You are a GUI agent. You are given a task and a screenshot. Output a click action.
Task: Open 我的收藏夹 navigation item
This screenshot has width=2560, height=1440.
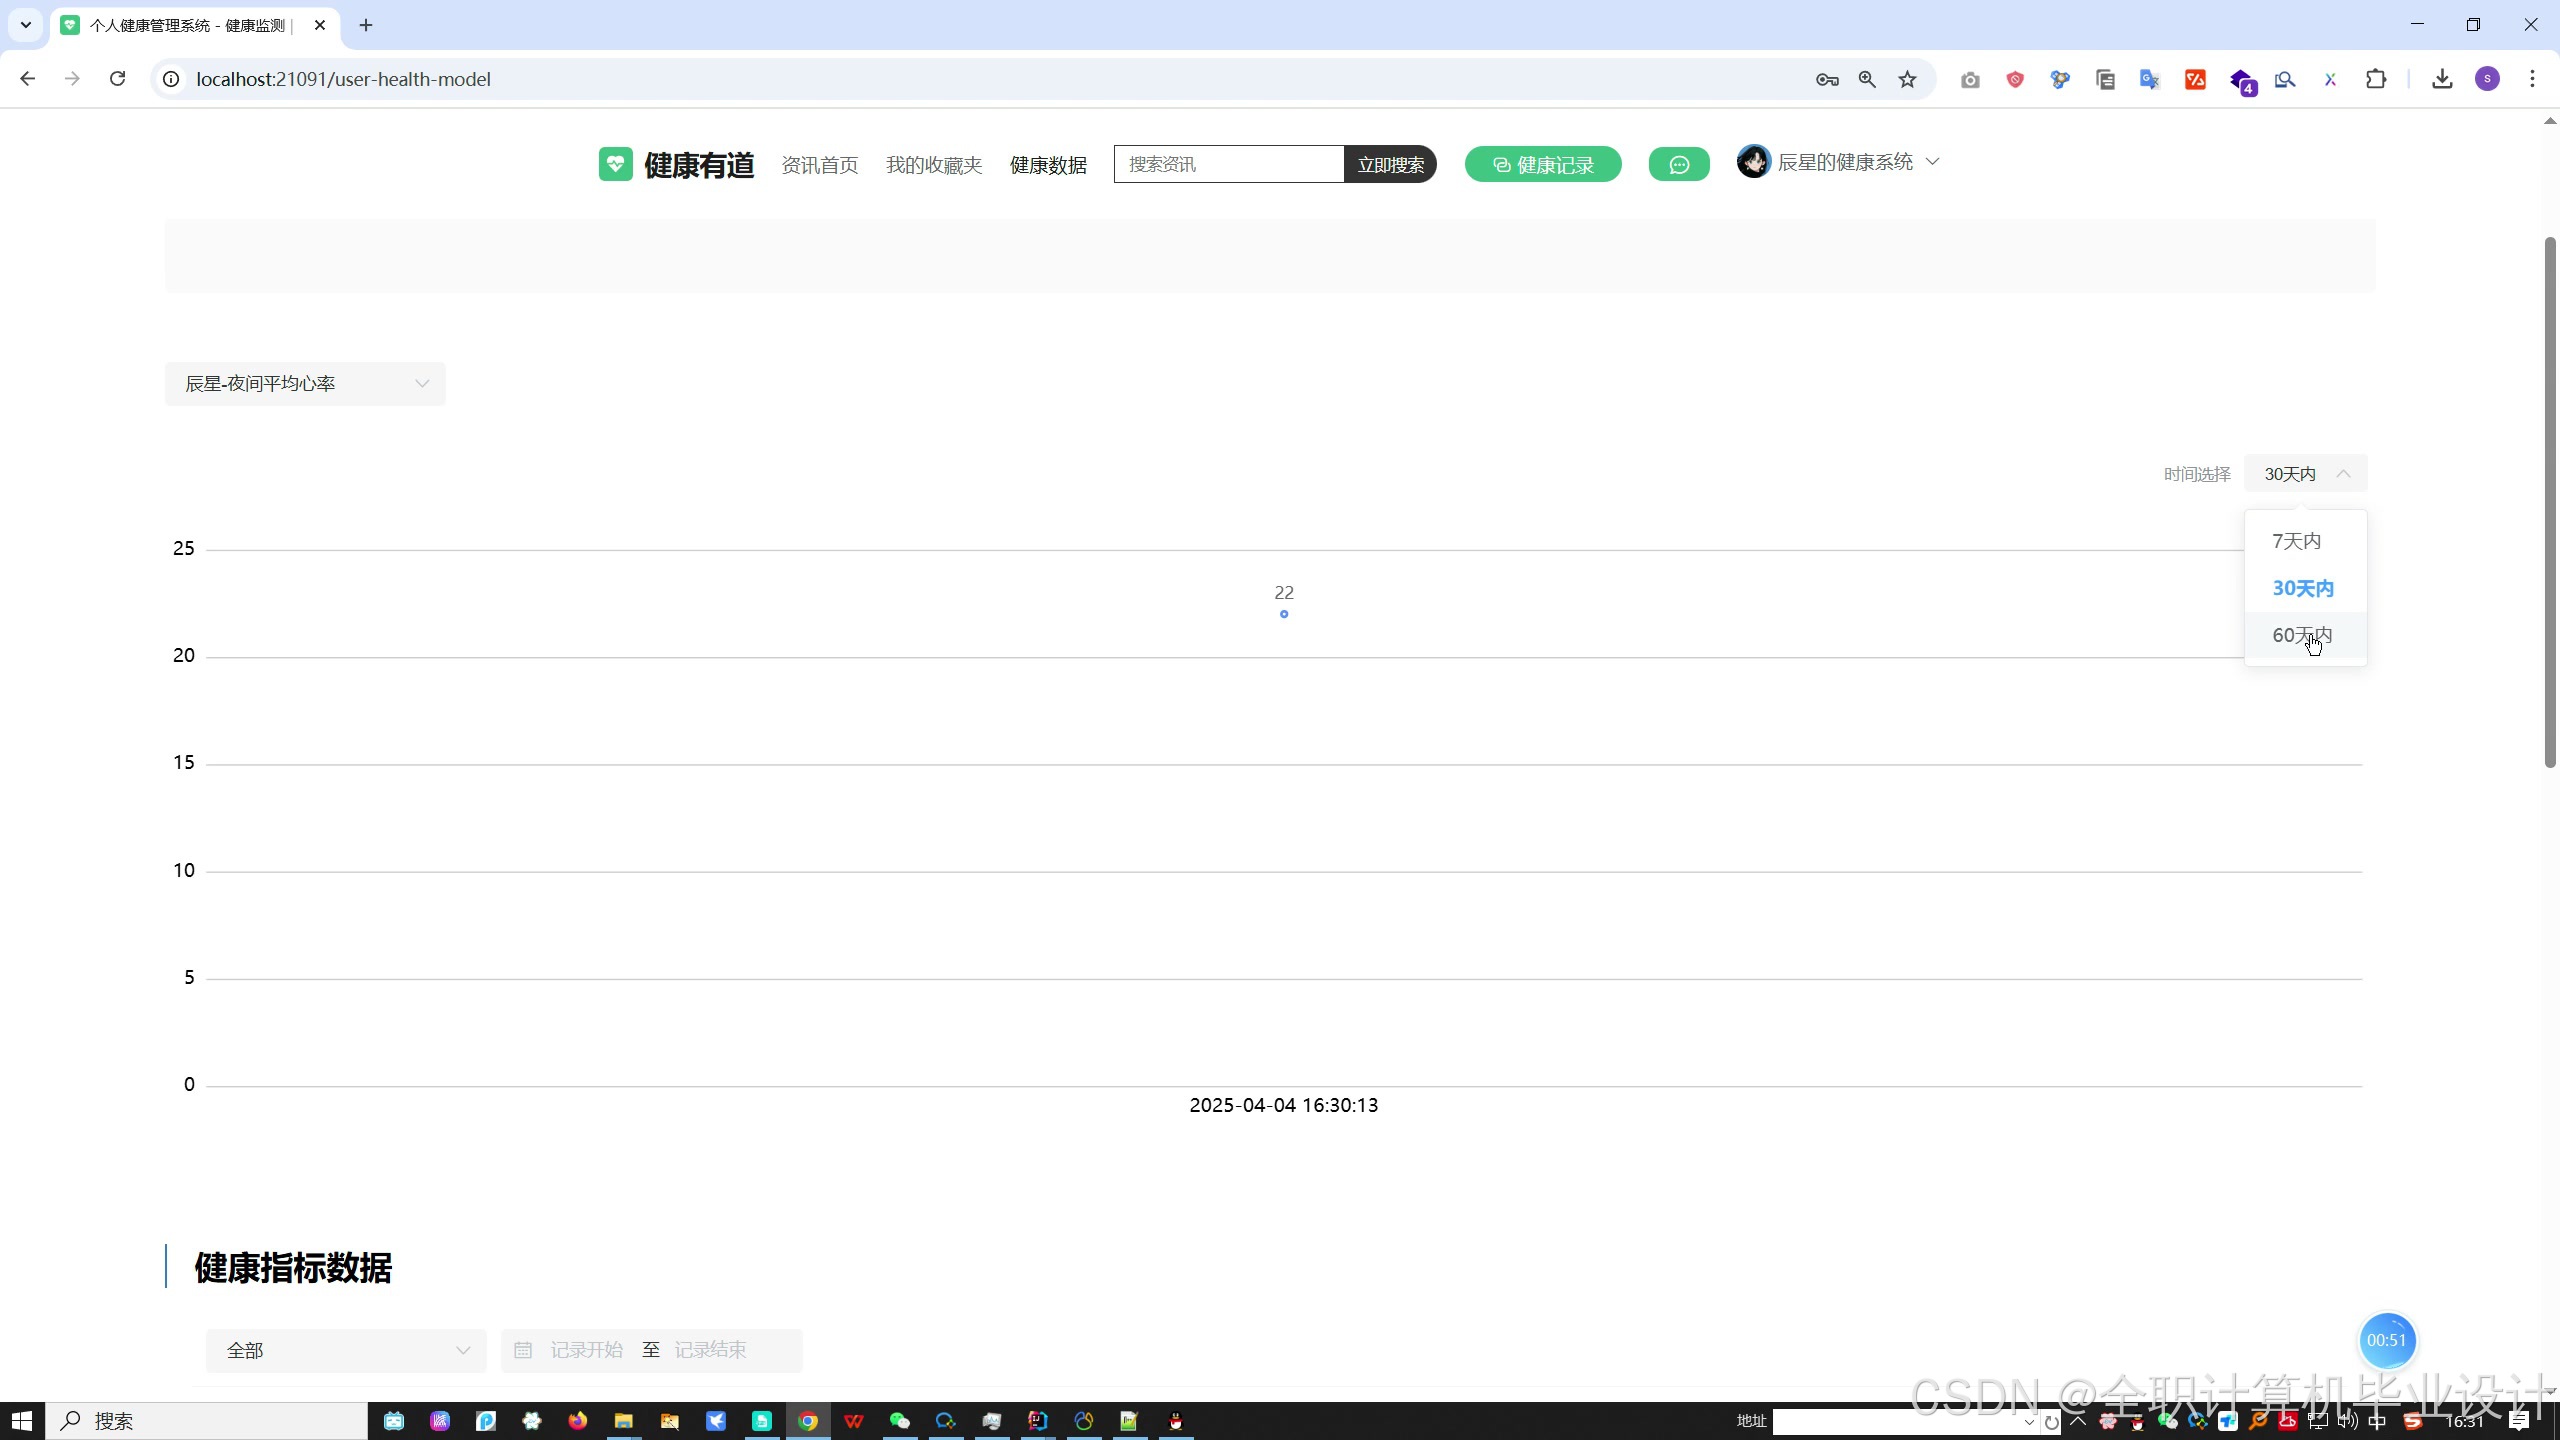point(934,165)
